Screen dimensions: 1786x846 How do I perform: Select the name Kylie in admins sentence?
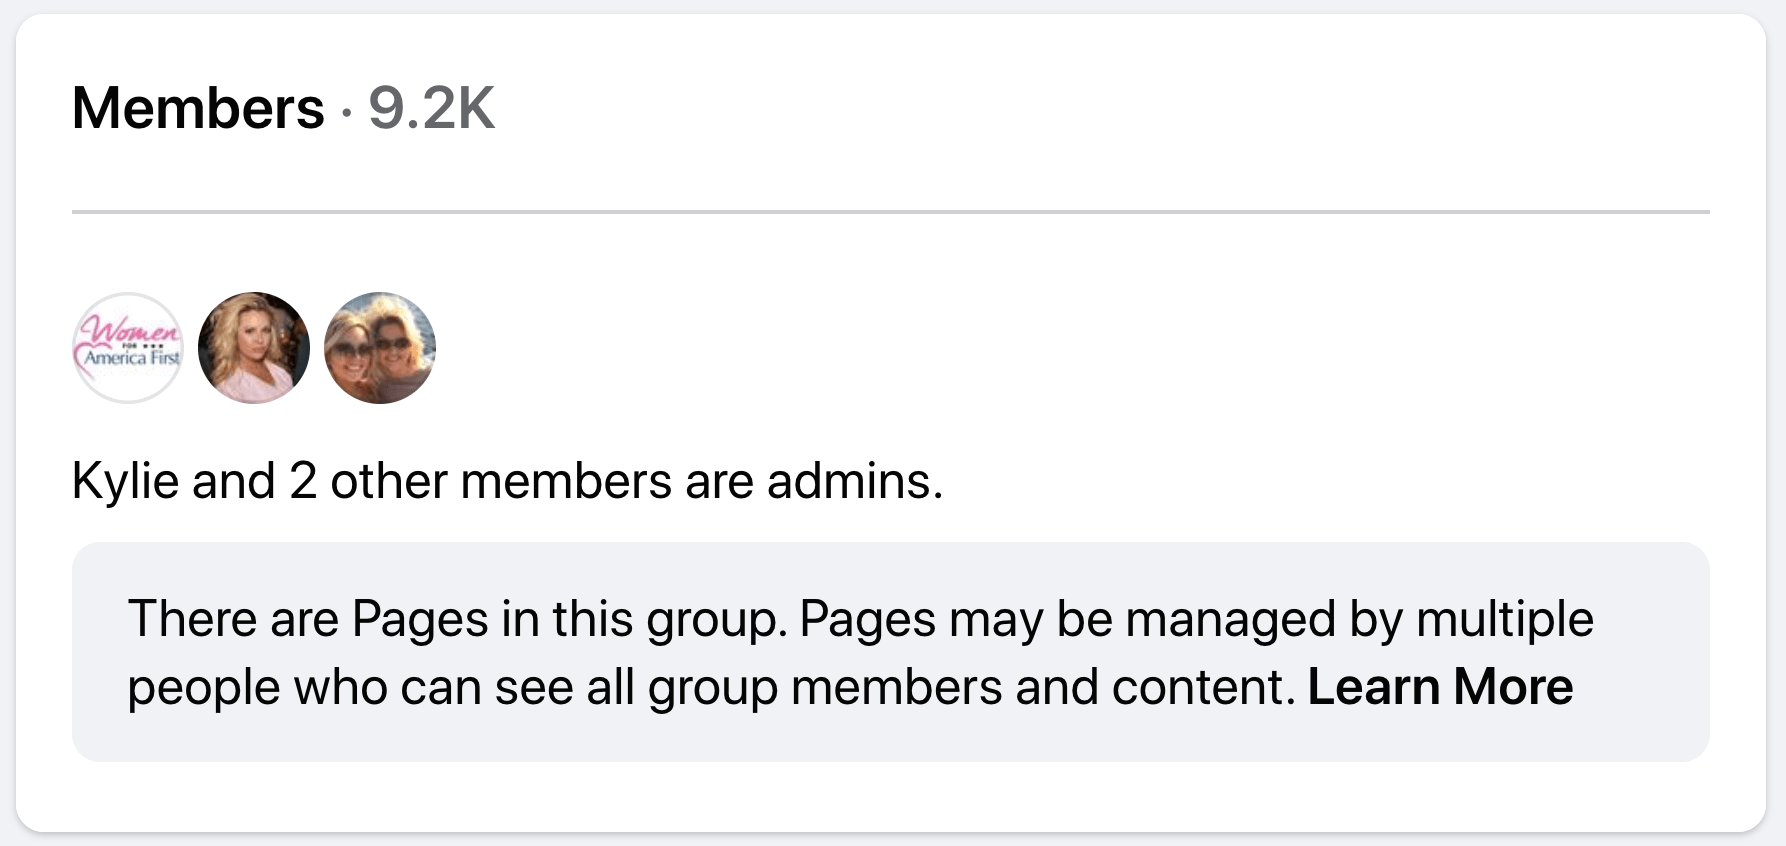125,482
